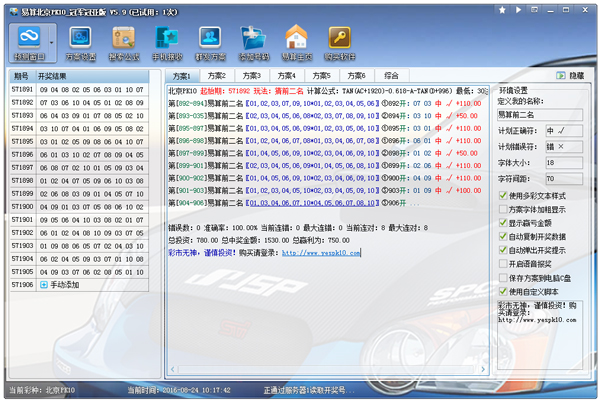
Task: Switch to the 方案1 tab
Action: pos(182,76)
